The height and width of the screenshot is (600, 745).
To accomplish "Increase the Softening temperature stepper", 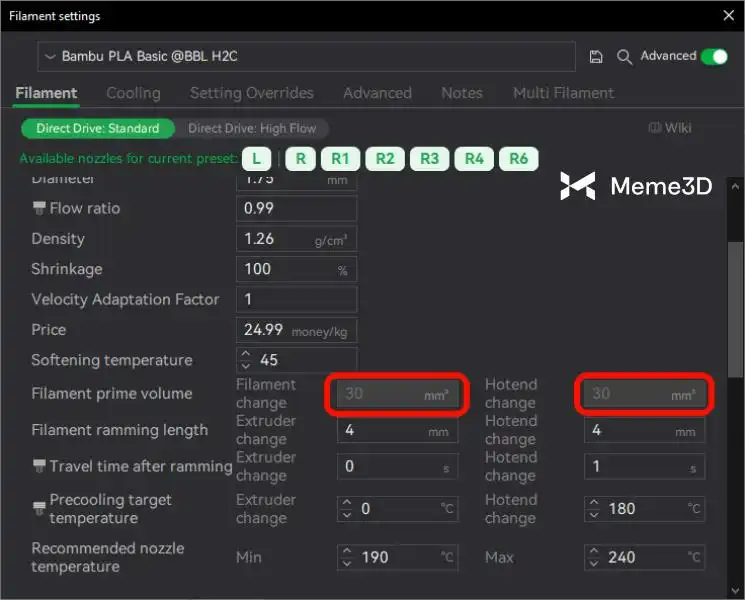I will pos(246,354).
